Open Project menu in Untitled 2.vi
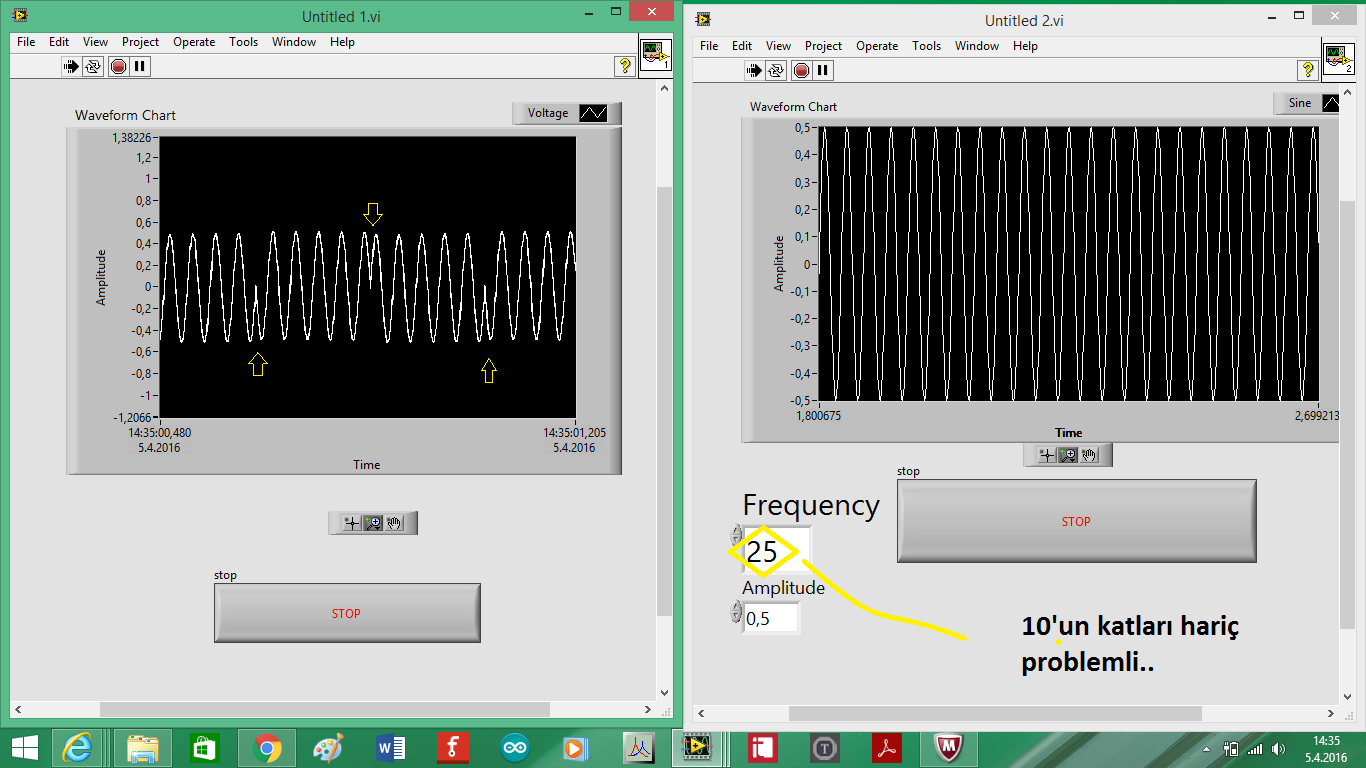Screen dimensions: 1366x768 (x=824, y=46)
